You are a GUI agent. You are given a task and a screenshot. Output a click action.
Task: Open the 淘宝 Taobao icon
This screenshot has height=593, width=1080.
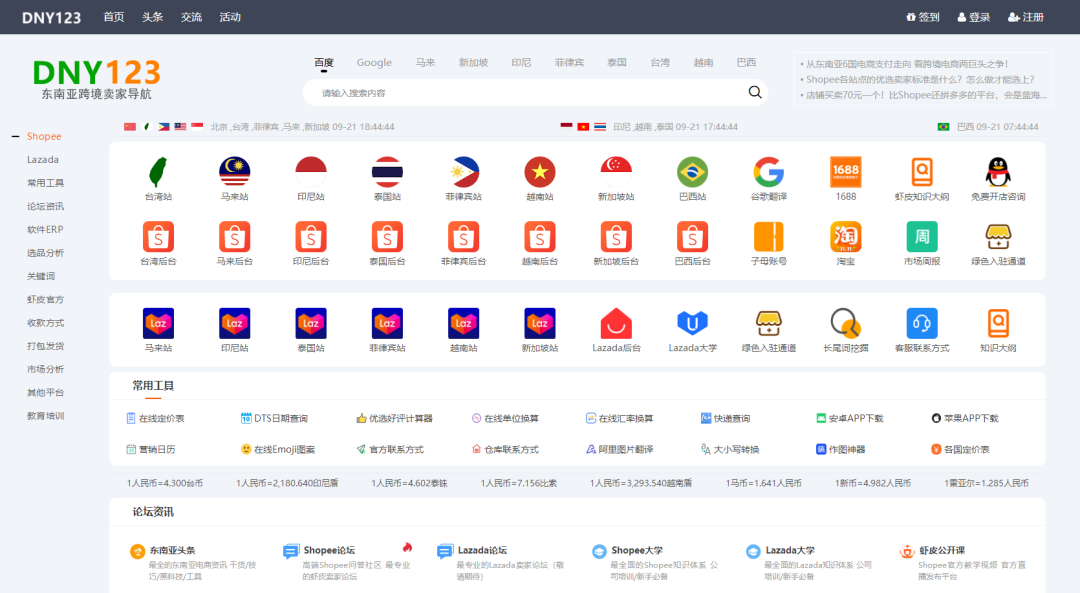845,237
